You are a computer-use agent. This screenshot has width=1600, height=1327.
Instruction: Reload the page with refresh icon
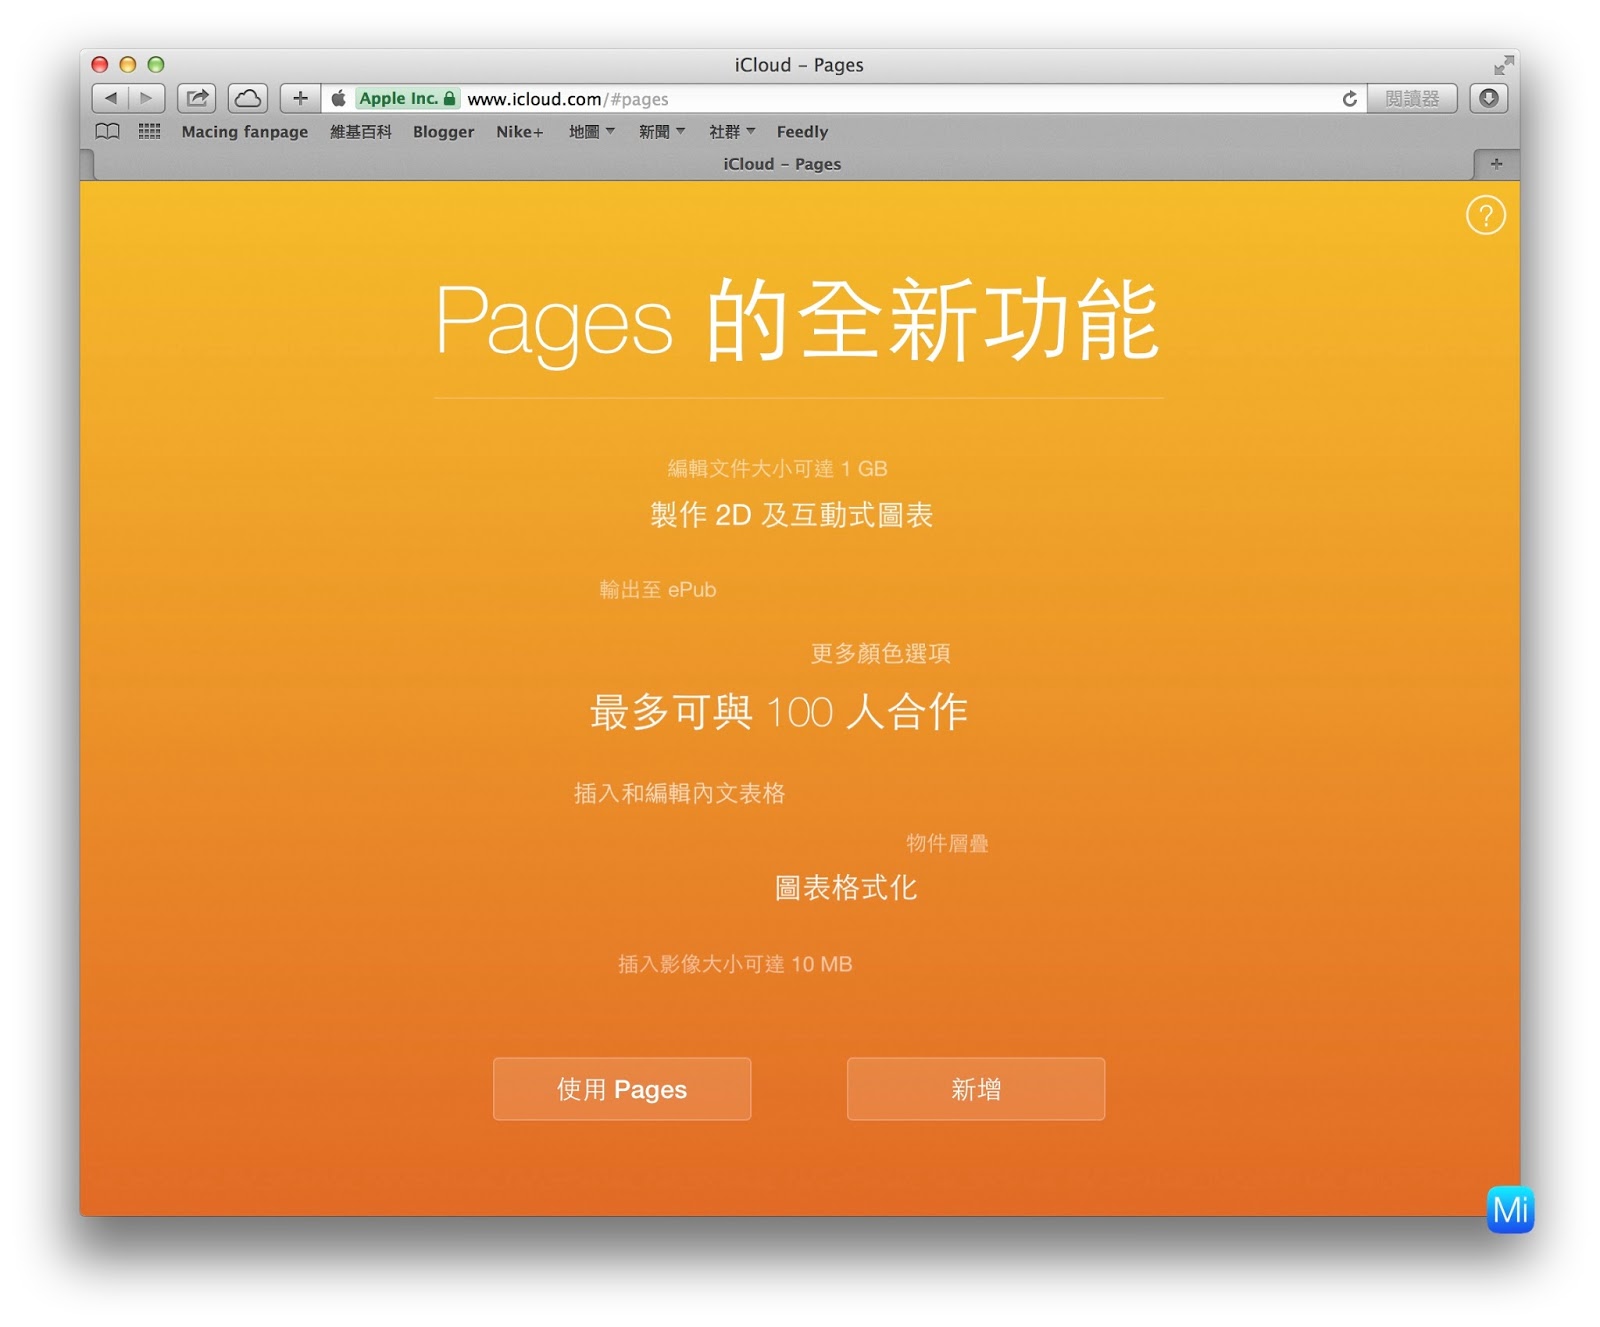[1349, 98]
